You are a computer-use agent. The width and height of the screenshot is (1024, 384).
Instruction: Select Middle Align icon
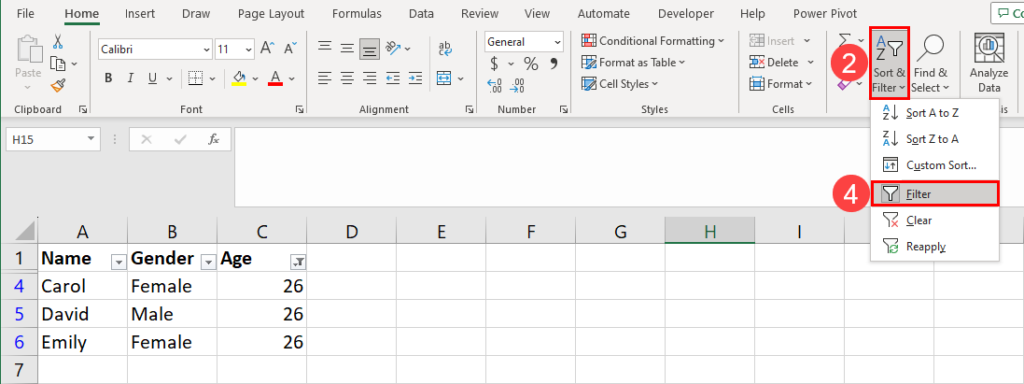point(347,47)
